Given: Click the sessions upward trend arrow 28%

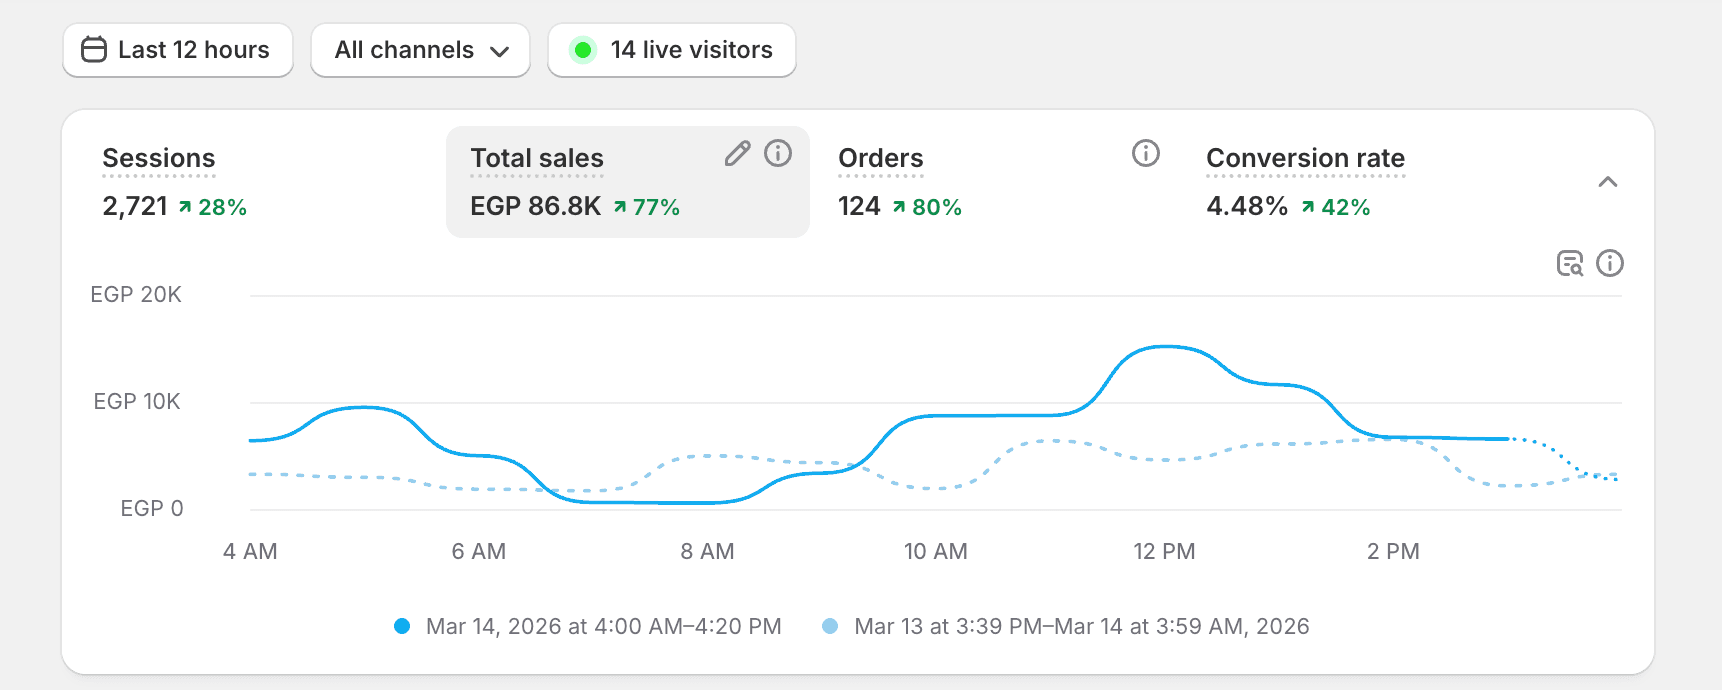Looking at the screenshot, I should point(212,207).
